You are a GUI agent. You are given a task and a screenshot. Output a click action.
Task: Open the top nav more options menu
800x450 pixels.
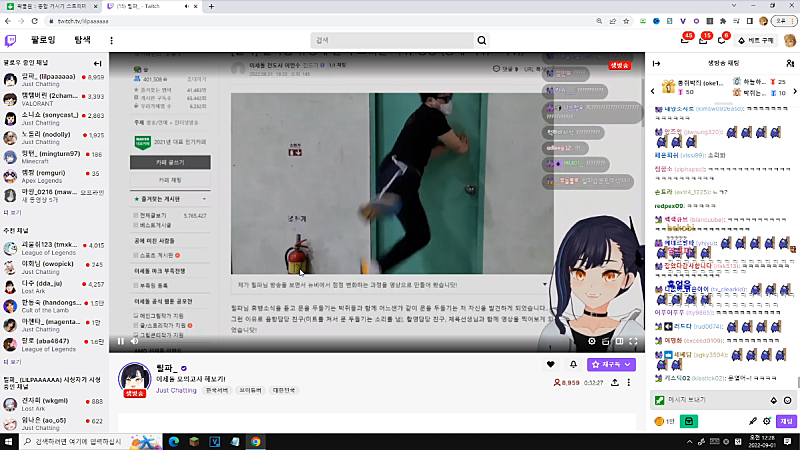coord(111,40)
